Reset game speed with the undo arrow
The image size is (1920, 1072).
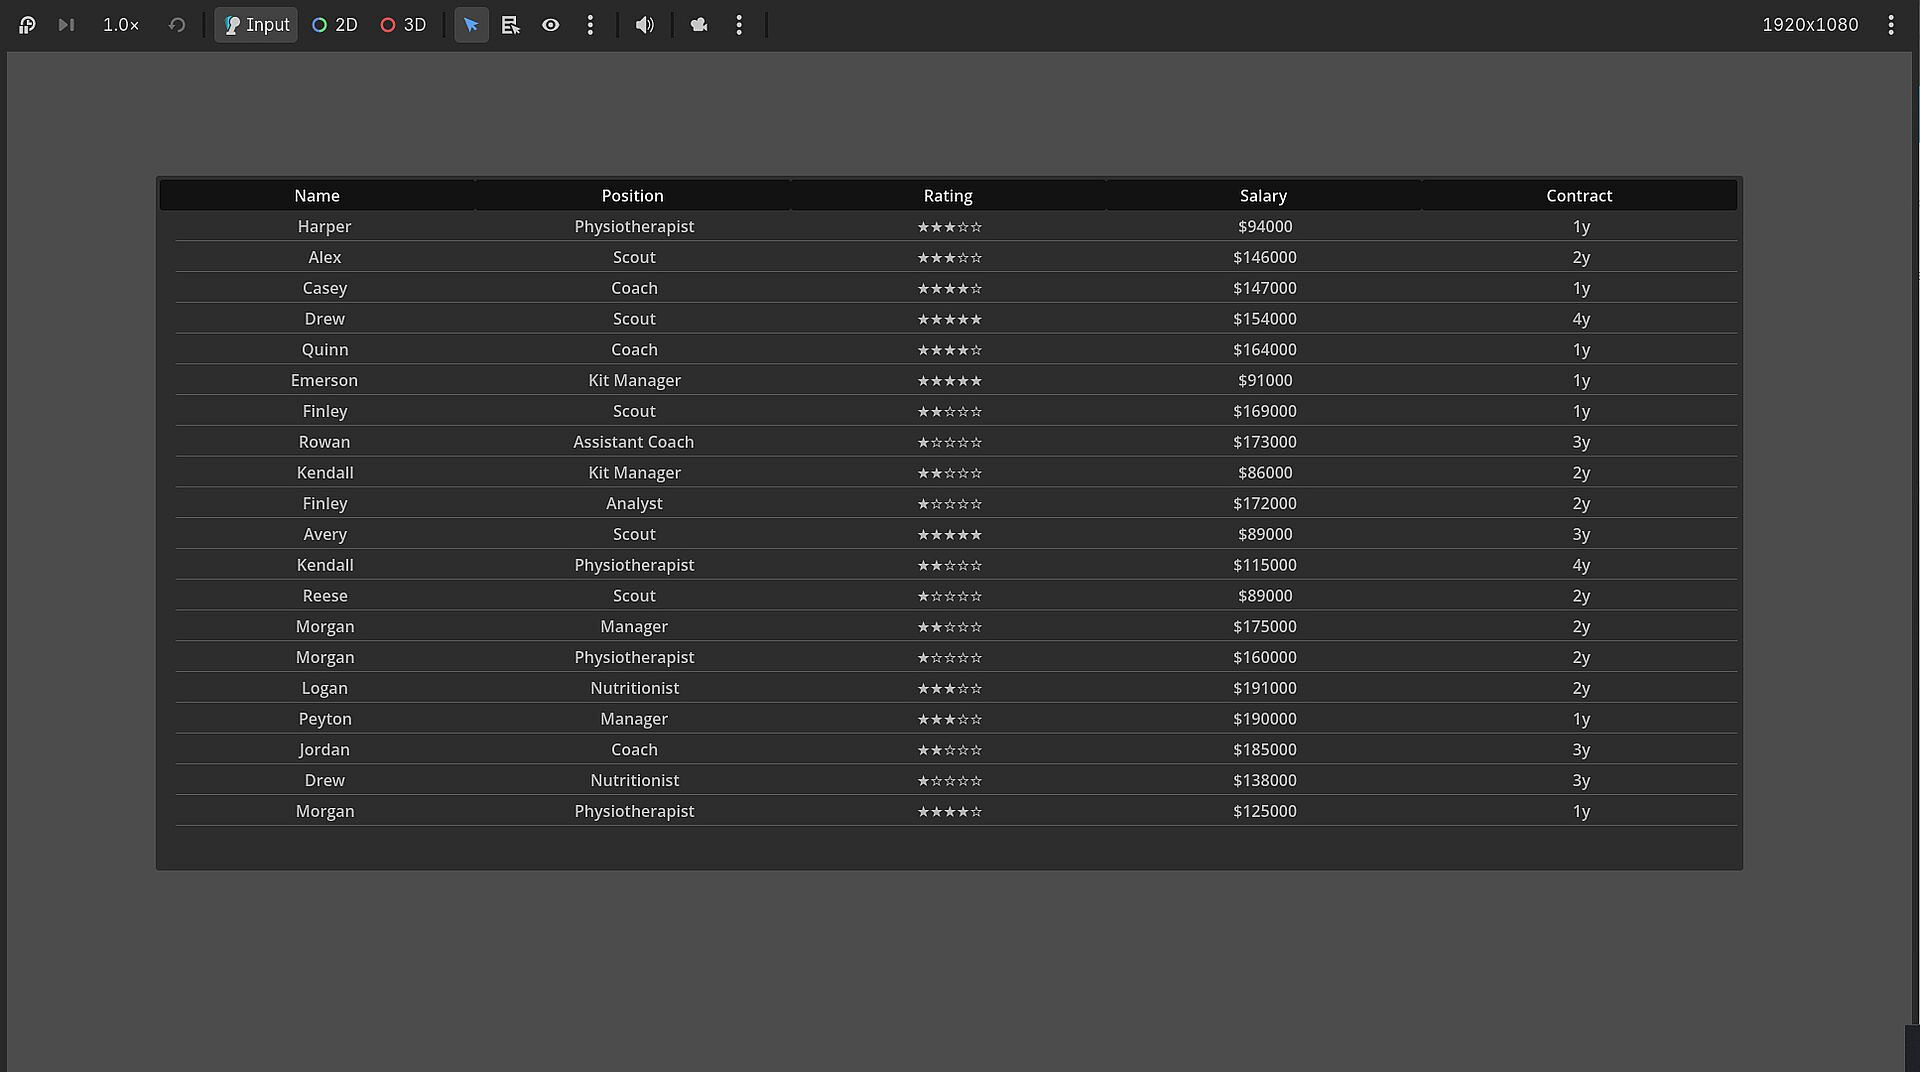coord(177,25)
